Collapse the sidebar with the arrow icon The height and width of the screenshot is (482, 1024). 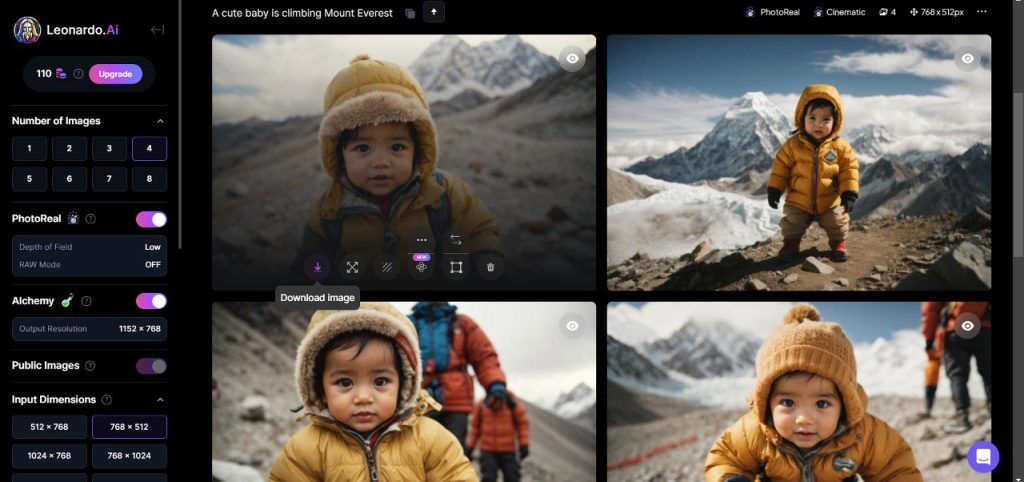point(157,30)
